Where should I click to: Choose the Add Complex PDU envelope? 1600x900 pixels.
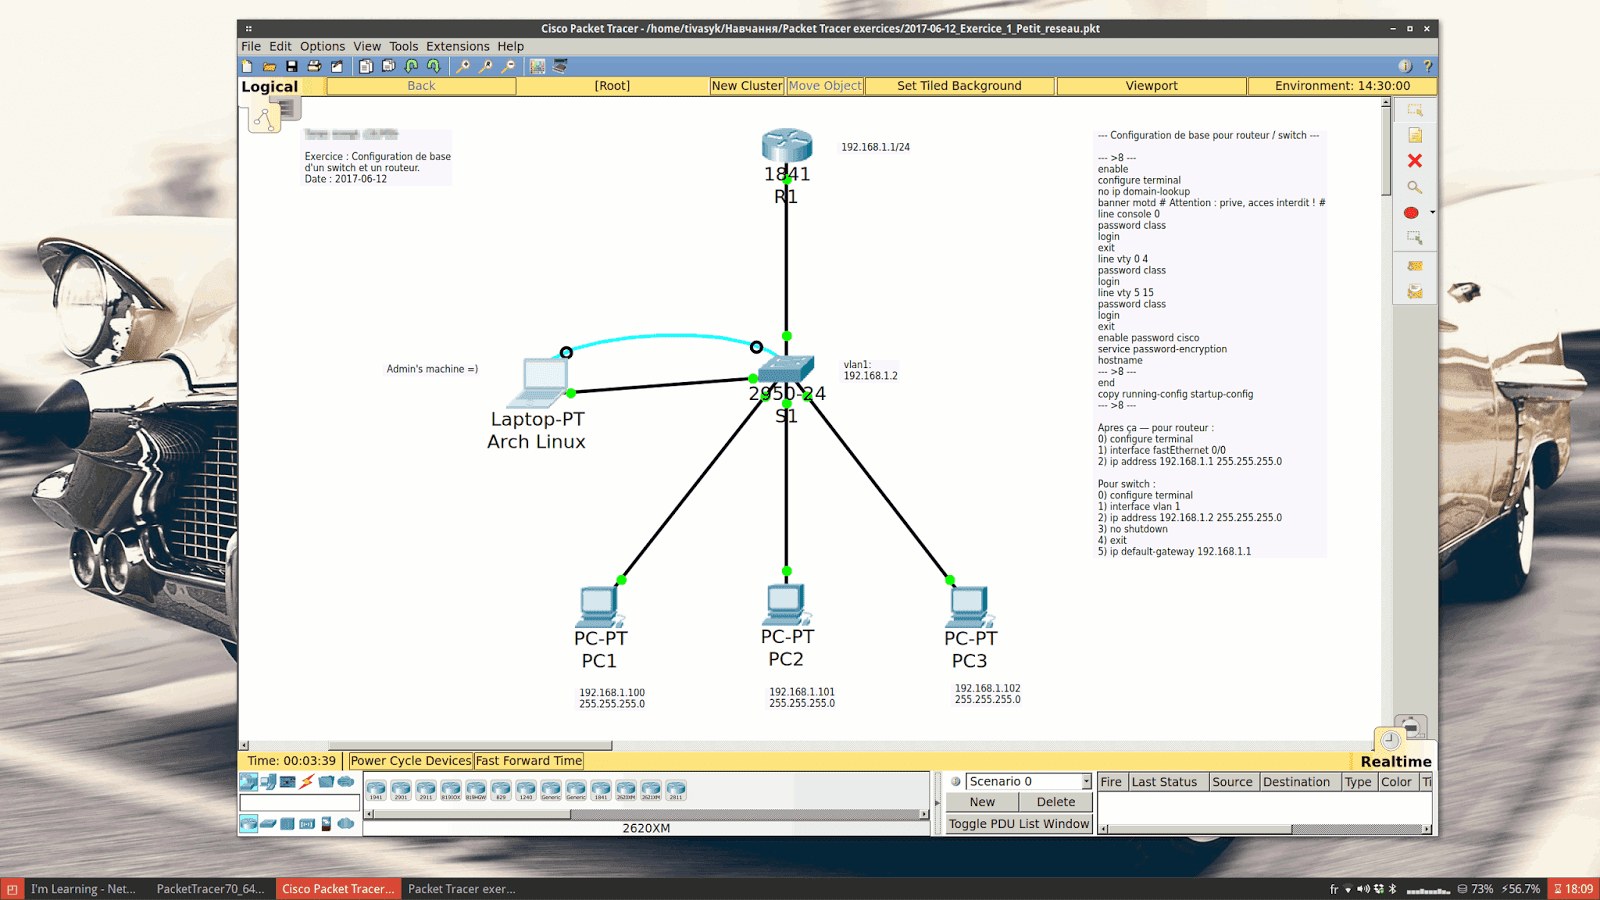coord(1414,292)
